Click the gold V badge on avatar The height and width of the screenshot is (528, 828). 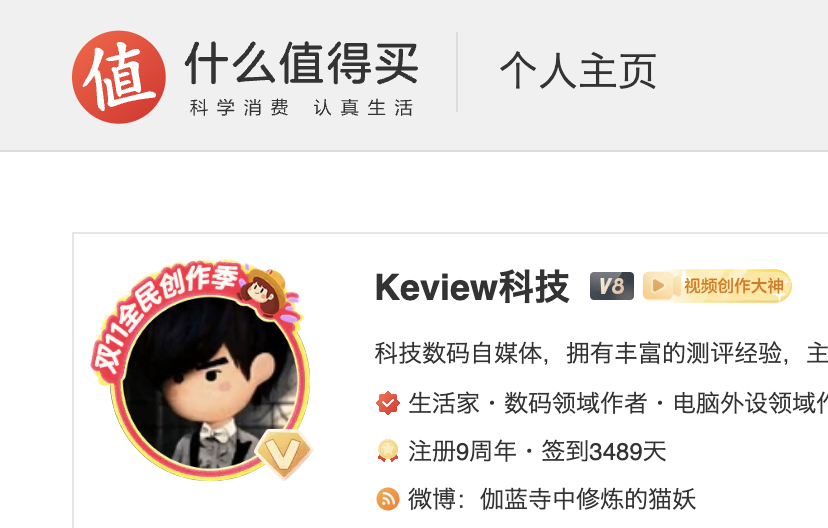tap(284, 452)
